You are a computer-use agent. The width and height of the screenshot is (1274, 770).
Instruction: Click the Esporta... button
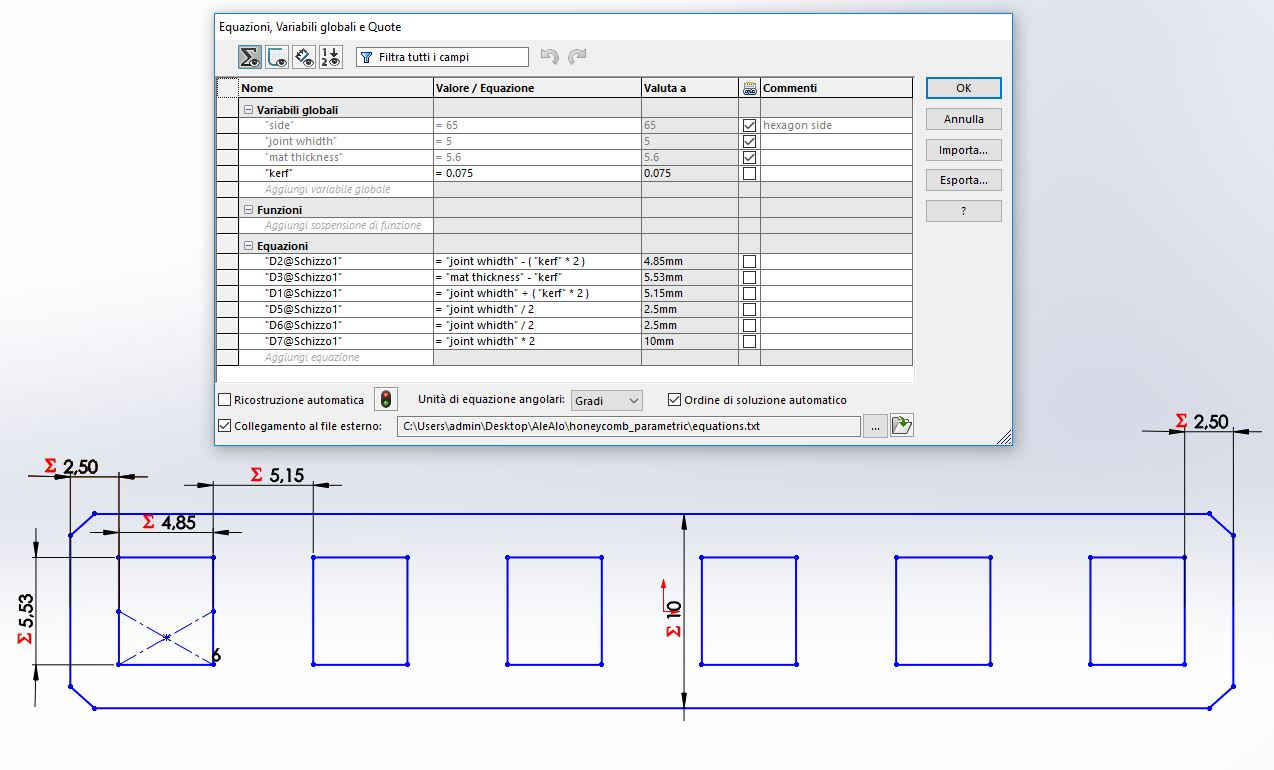pos(963,181)
